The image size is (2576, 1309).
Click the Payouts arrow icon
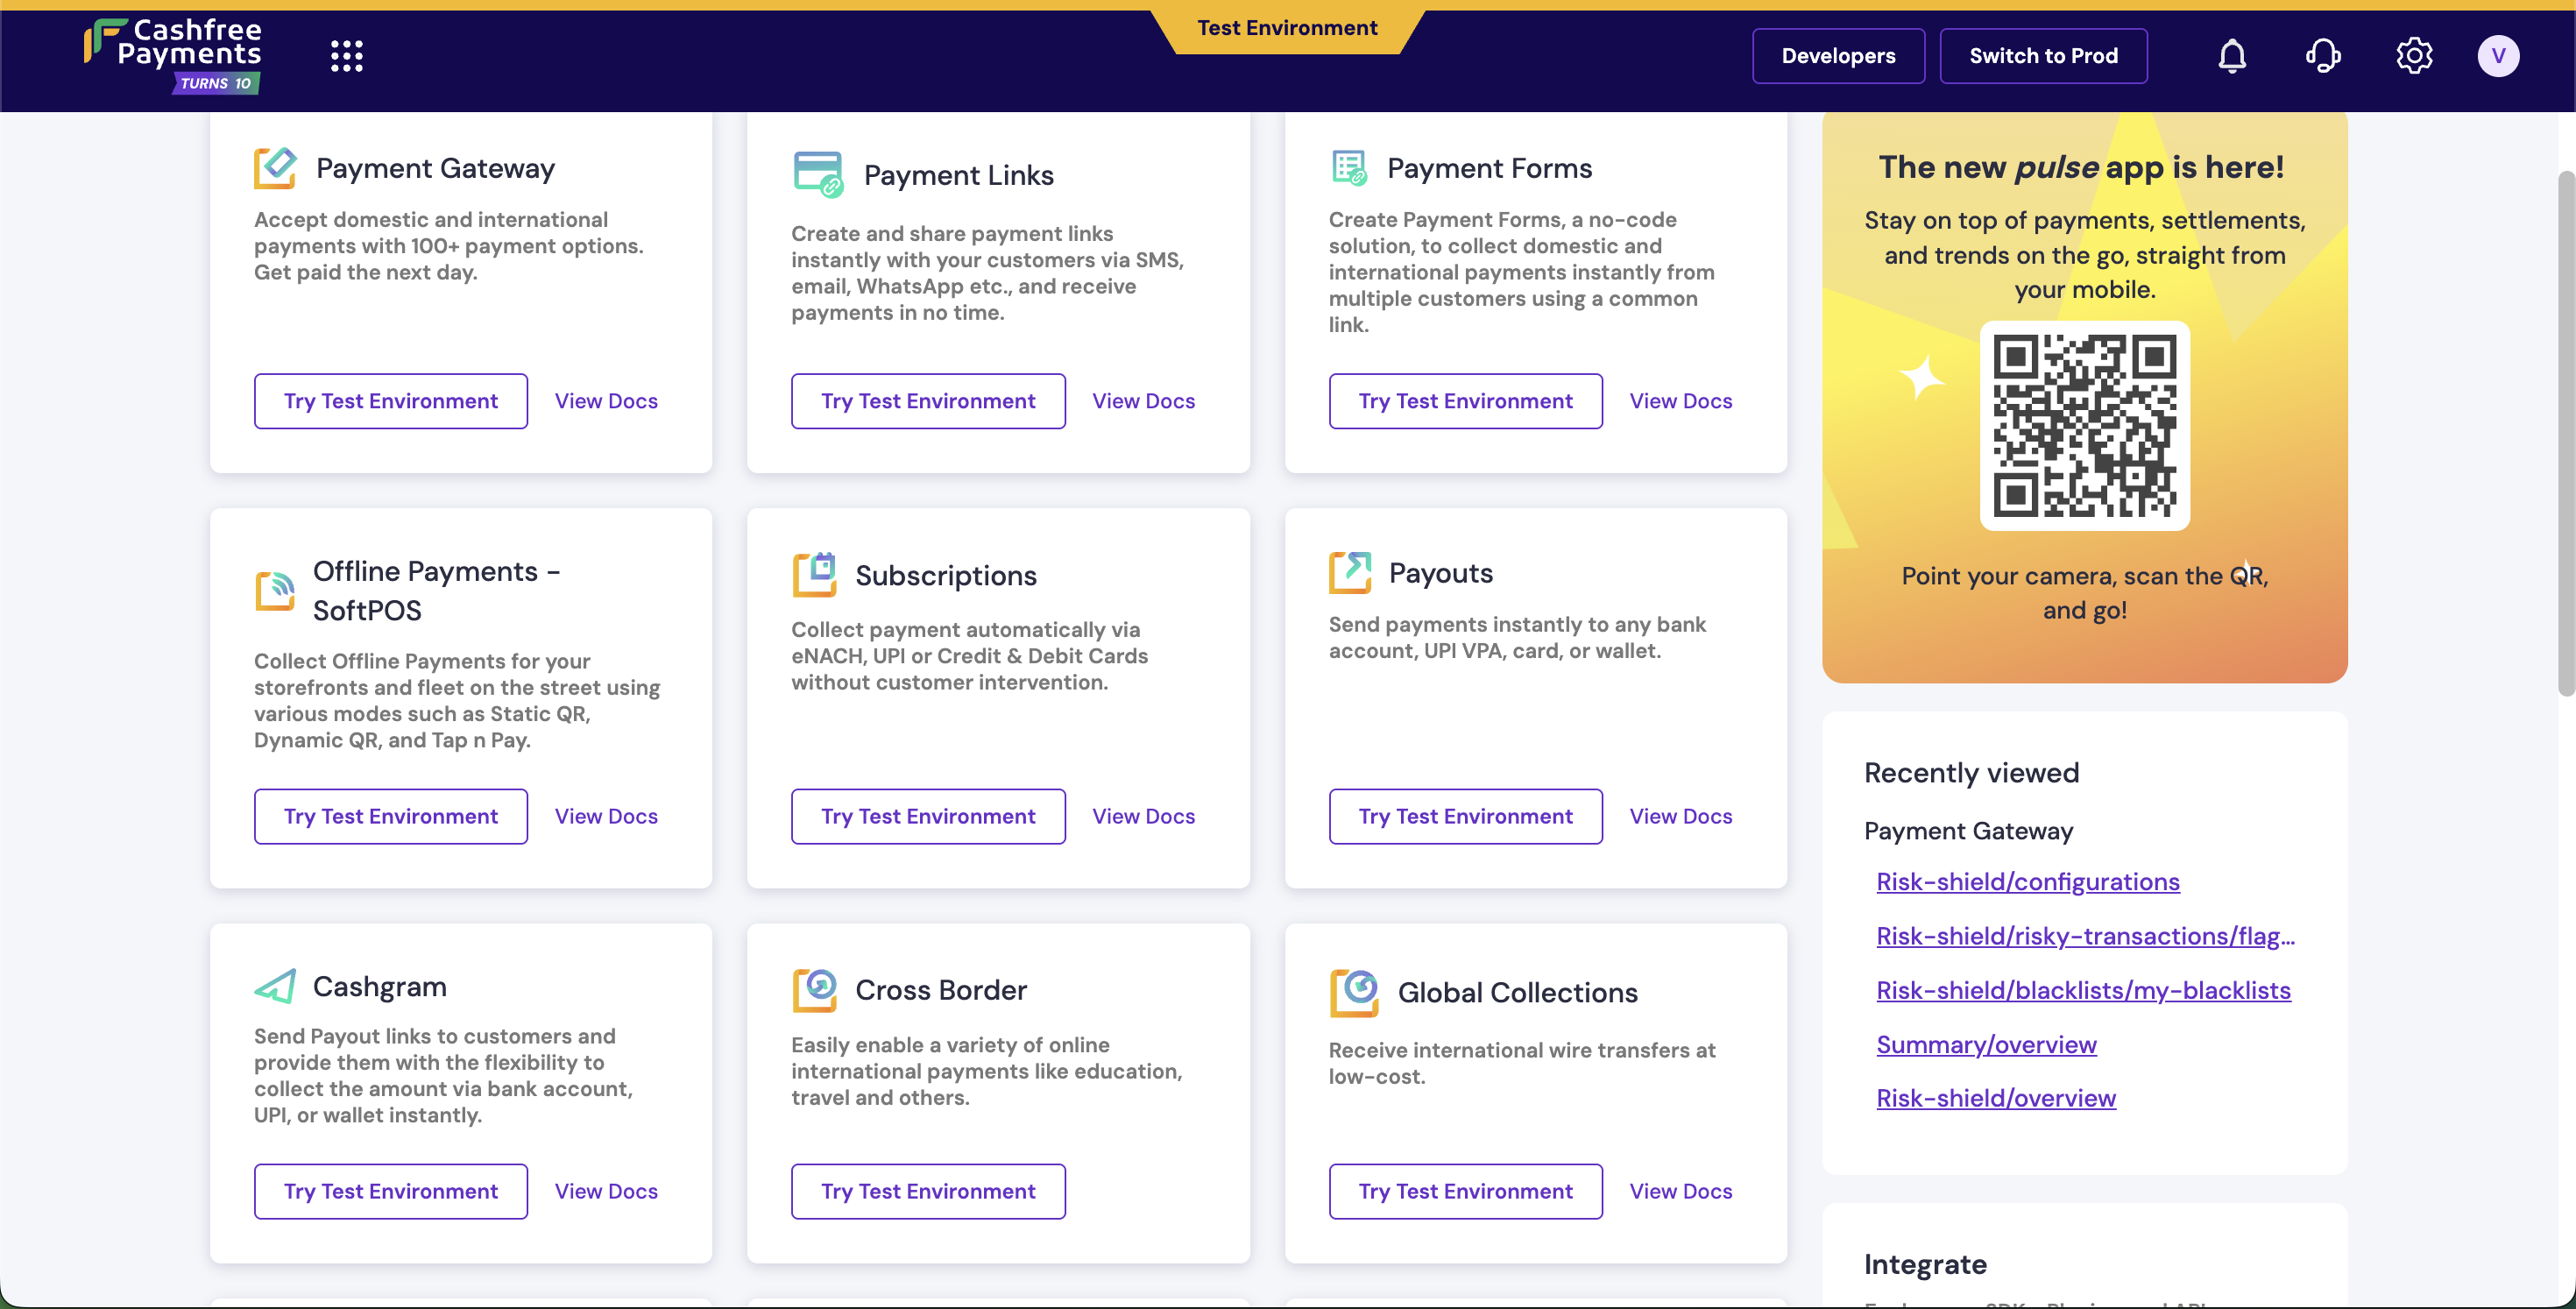pyautogui.click(x=1350, y=573)
